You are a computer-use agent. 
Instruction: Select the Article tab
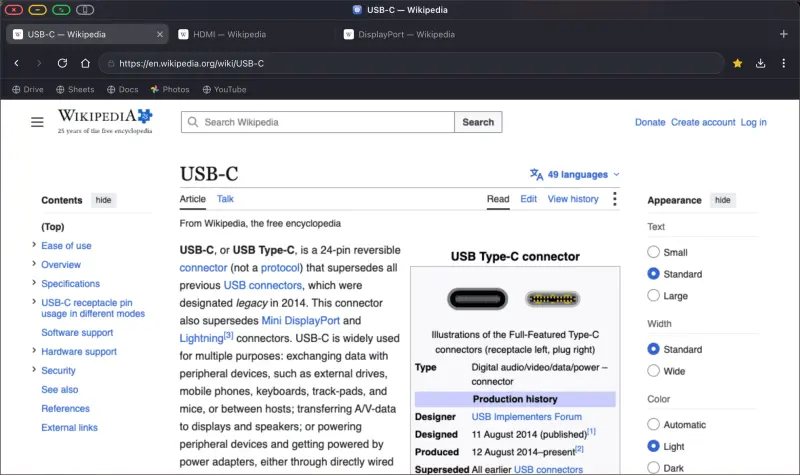click(192, 199)
